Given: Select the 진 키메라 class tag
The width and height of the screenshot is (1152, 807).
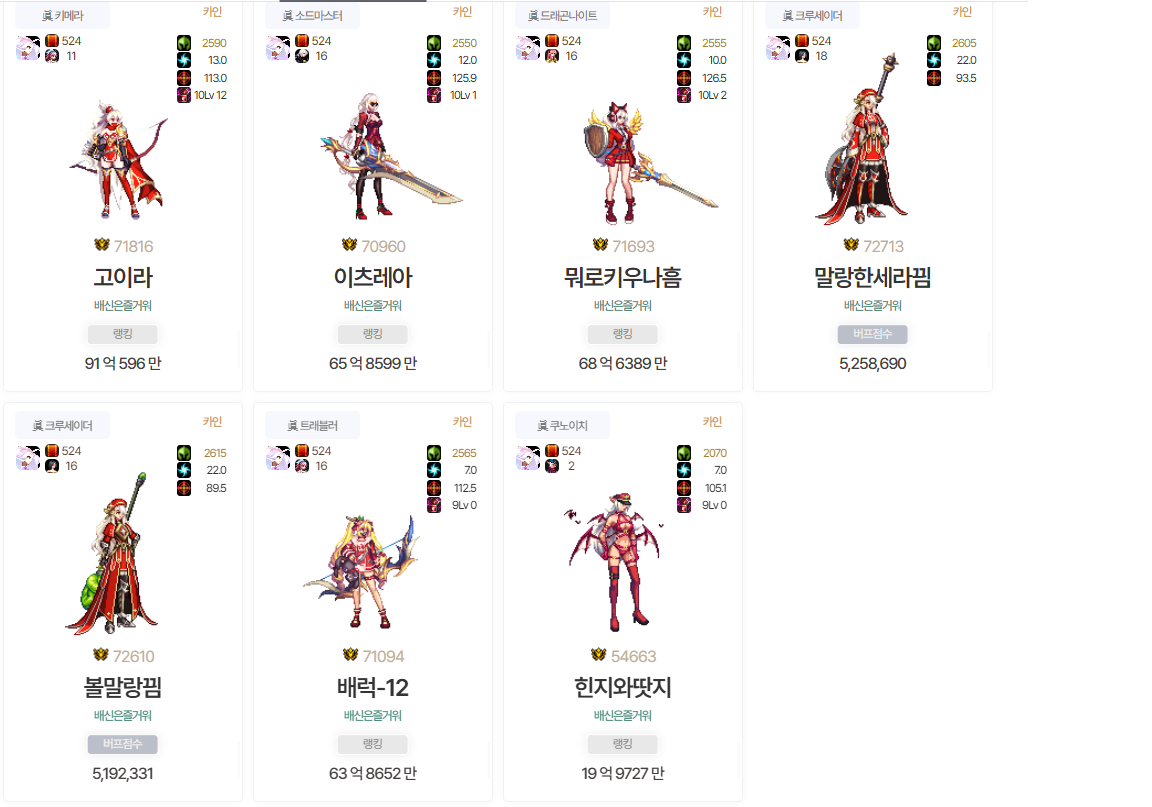Looking at the screenshot, I should point(62,15).
